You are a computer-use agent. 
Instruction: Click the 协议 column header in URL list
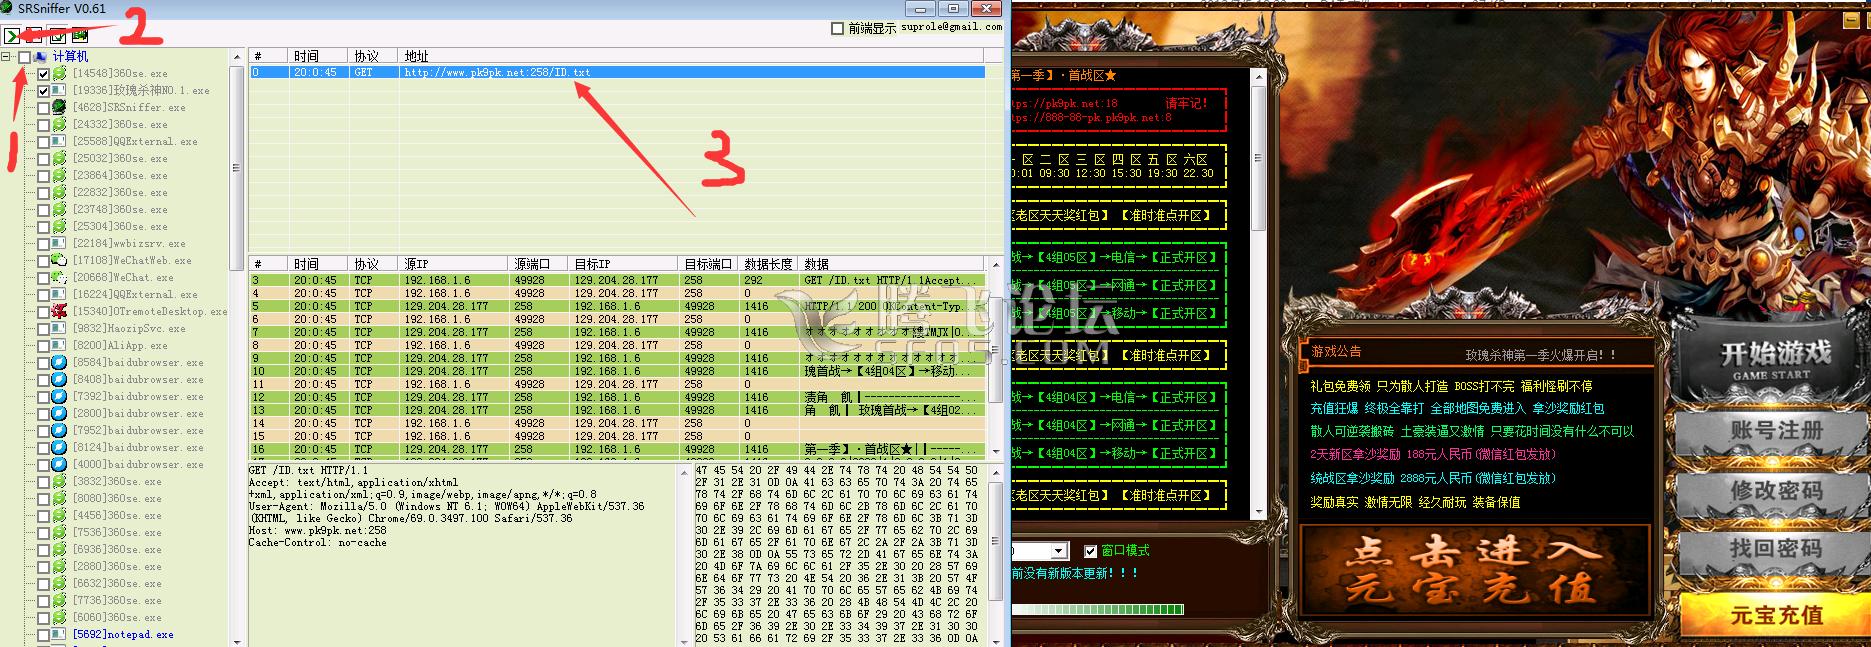tap(374, 56)
